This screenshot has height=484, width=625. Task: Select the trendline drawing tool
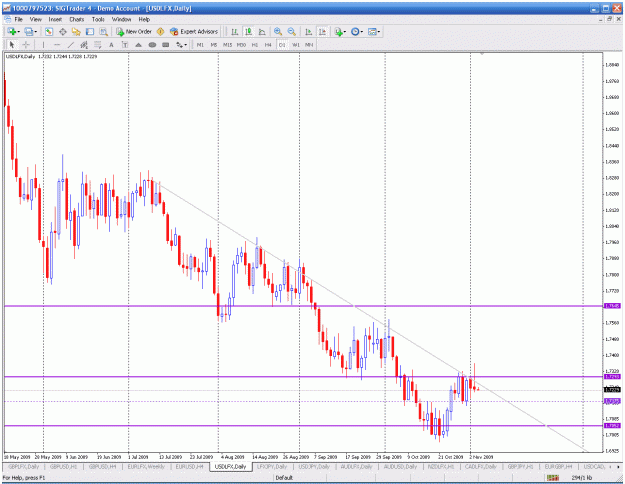[71, 45]
